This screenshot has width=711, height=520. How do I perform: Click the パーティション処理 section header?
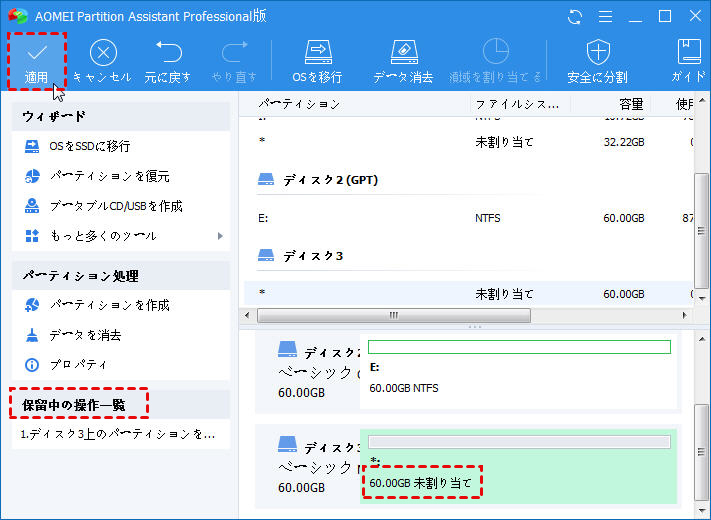point(122,276)
